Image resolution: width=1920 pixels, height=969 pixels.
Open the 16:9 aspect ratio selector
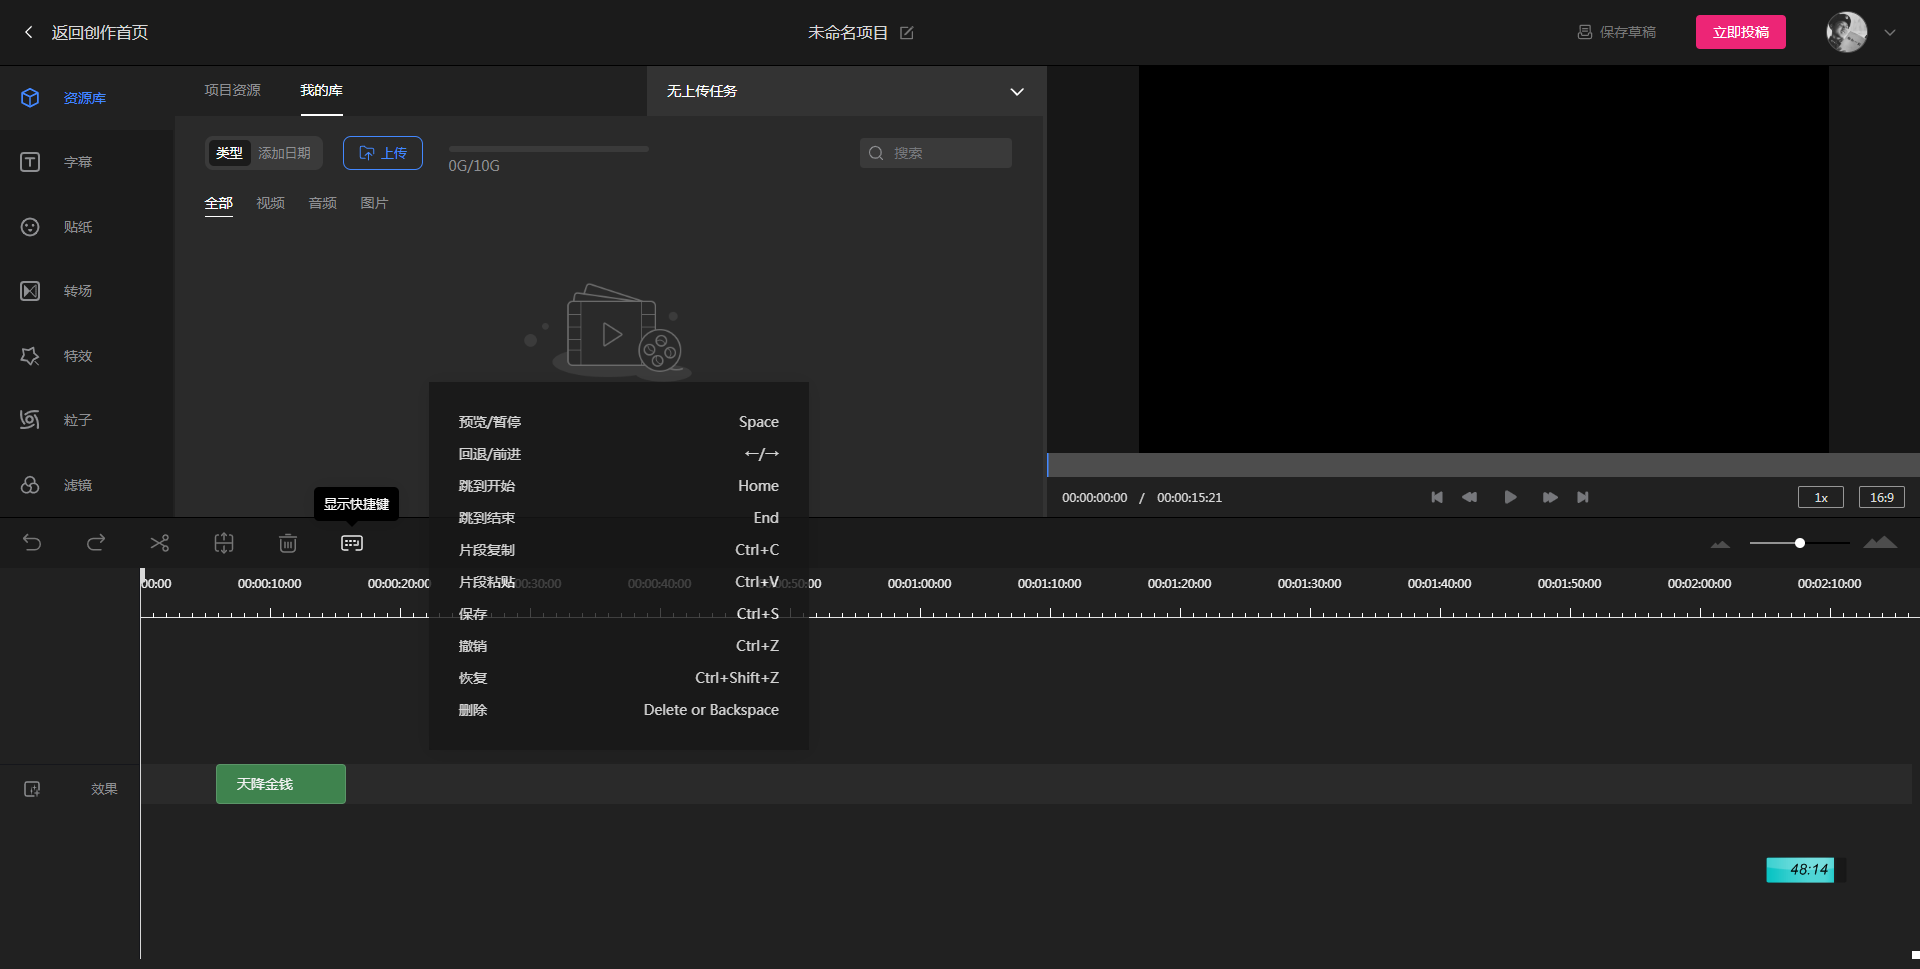click(1882, 497)
